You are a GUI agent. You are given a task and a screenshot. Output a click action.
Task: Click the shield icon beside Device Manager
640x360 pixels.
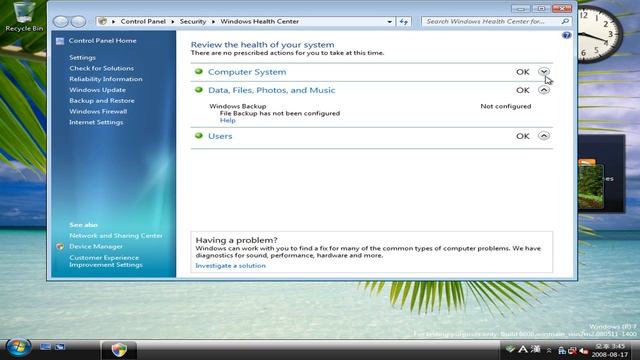(60, 247)
